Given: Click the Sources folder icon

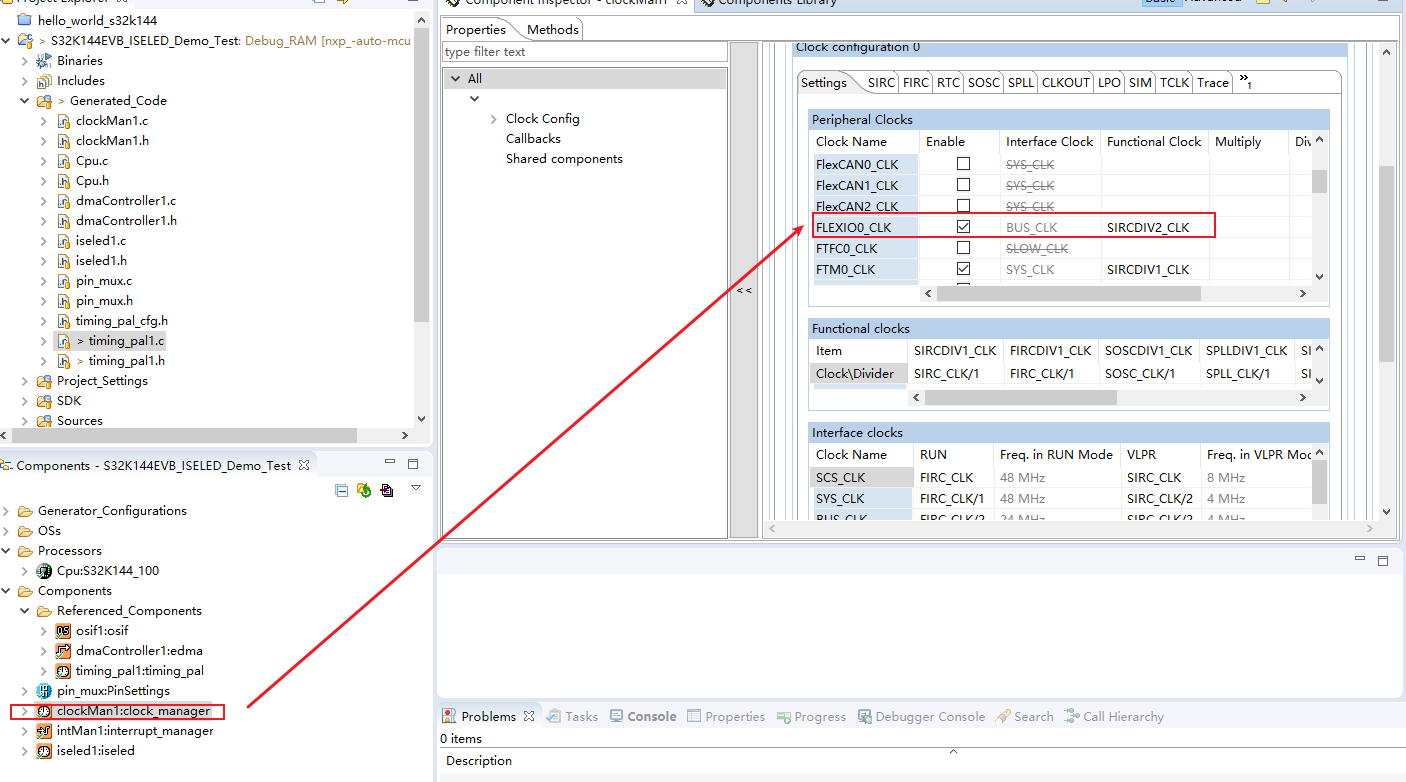Looking at the screenshot, I should [44, 421].
